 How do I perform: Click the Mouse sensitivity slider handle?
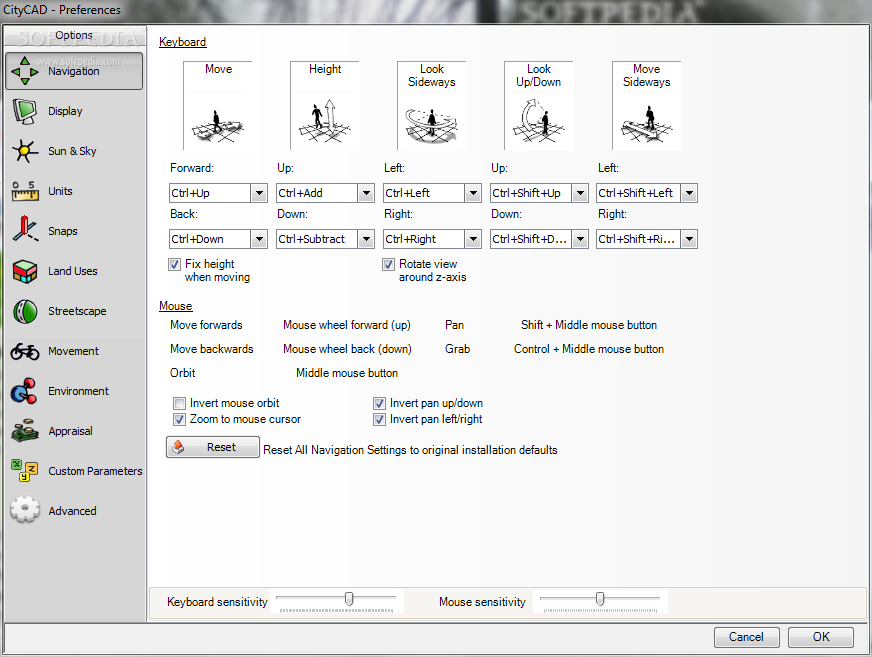pos(600,599)
